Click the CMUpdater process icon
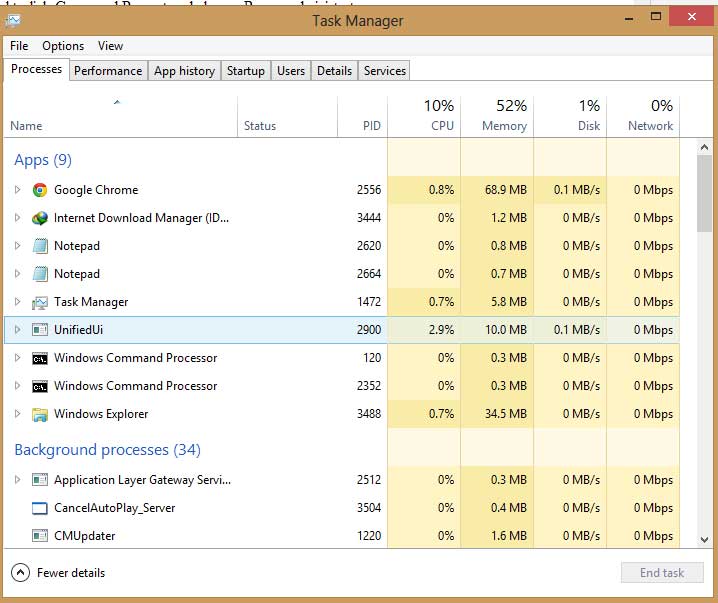Viewport: 718px width, 603px height. (x=40, y=536)
